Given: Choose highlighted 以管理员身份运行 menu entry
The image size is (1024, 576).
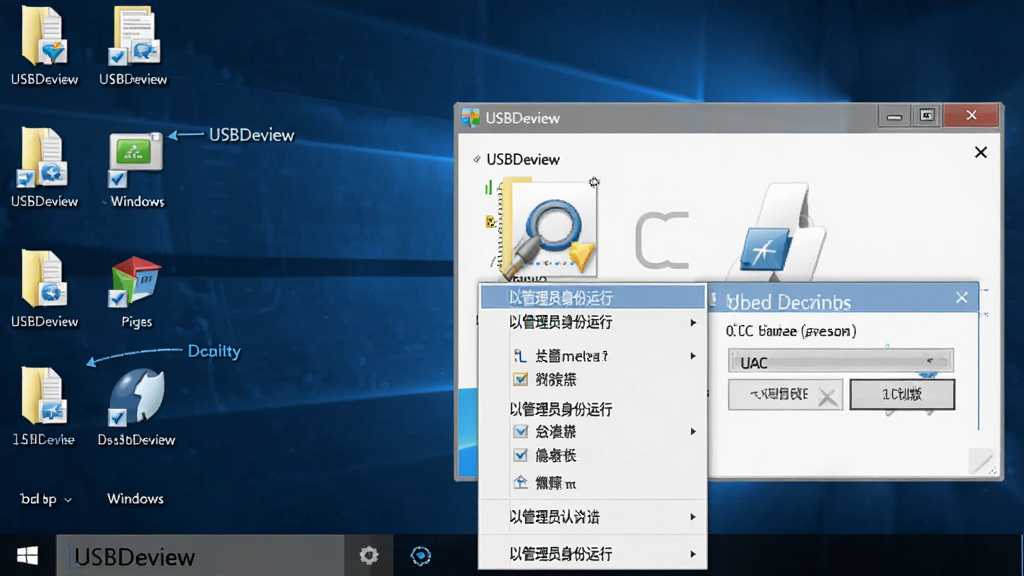Looking at the screenshot, I should (593, 298).
